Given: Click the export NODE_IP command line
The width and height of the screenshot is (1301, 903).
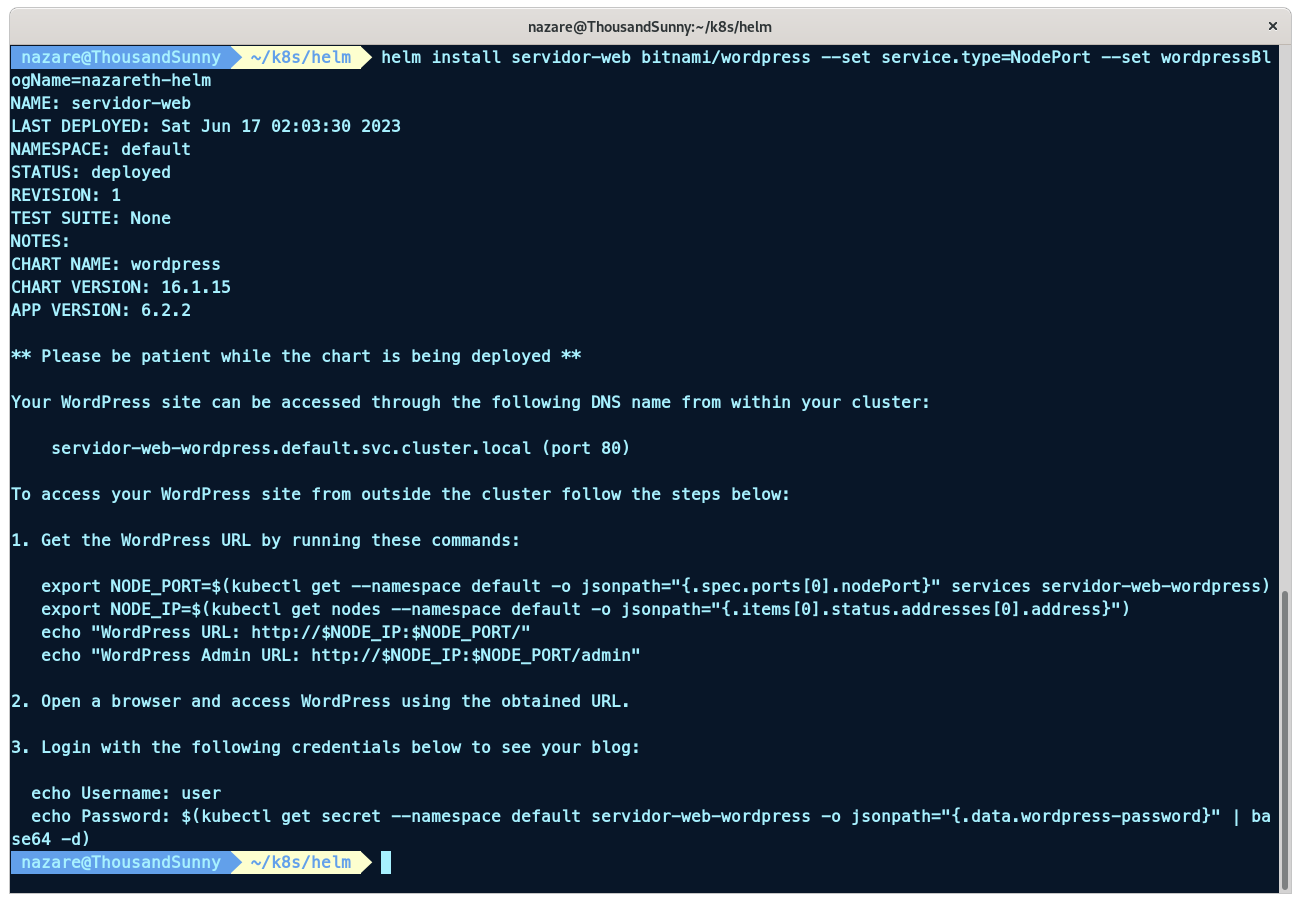Looking at the screenshot, I should pos(585,609).
